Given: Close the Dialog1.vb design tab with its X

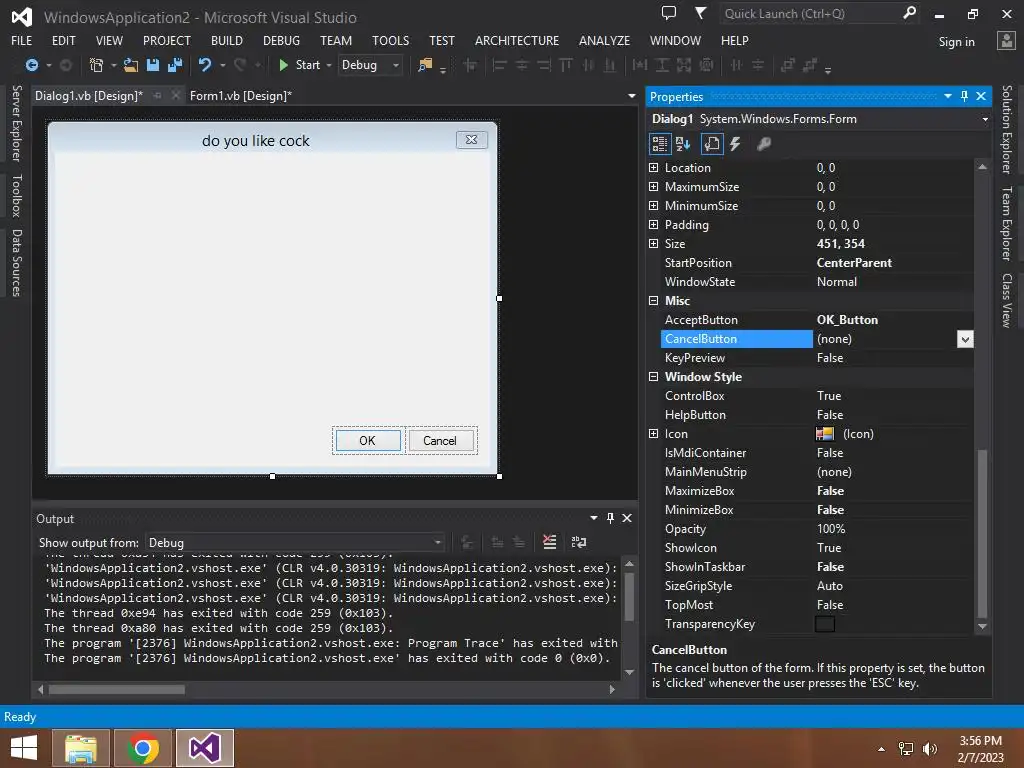Looking at the screenshot, I should [x=175, y=95].
